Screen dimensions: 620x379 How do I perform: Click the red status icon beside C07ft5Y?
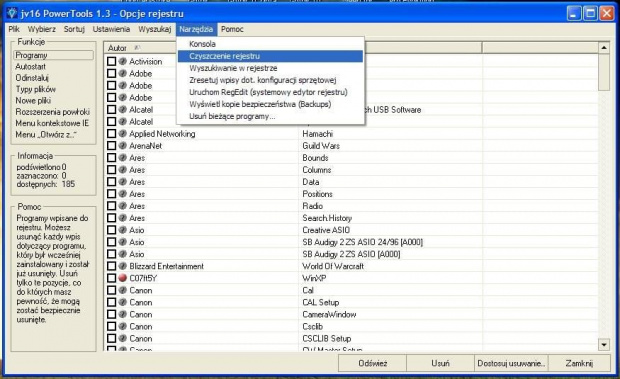(123, 278)
